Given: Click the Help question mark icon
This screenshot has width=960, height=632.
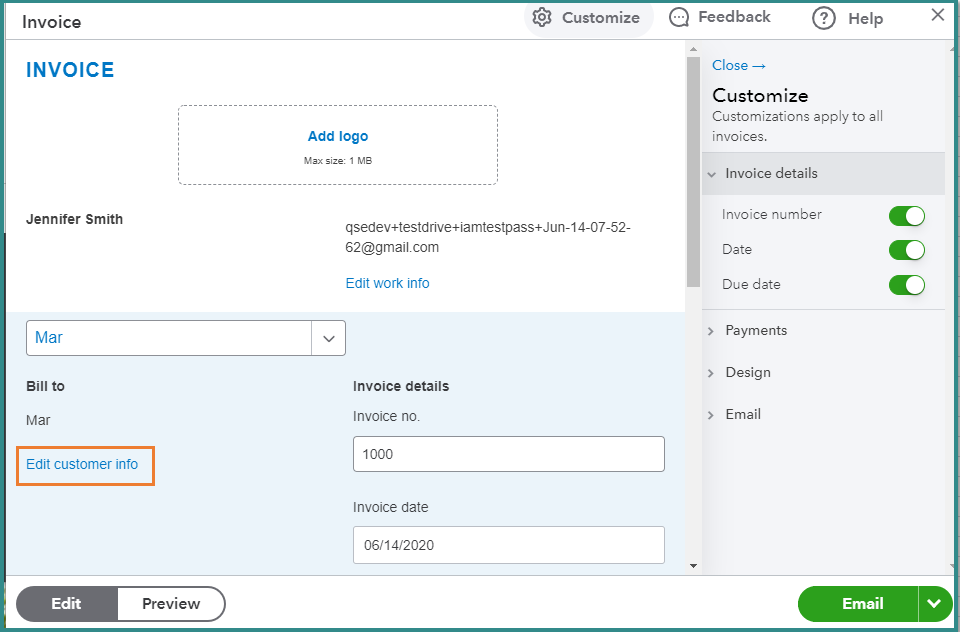Looking at the screenshot, I should click(824, 18).
